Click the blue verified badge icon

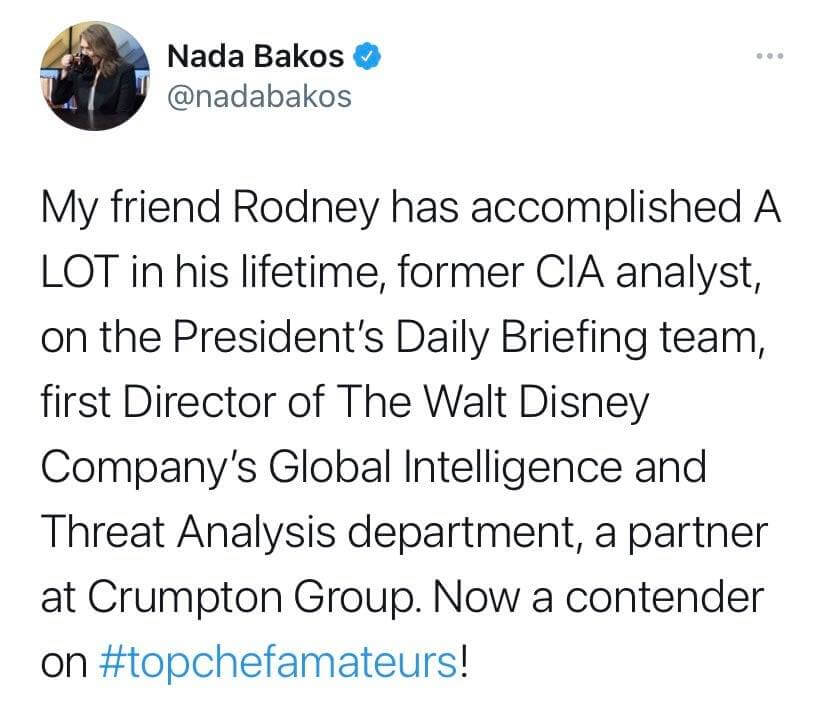(x=369, y=58)
